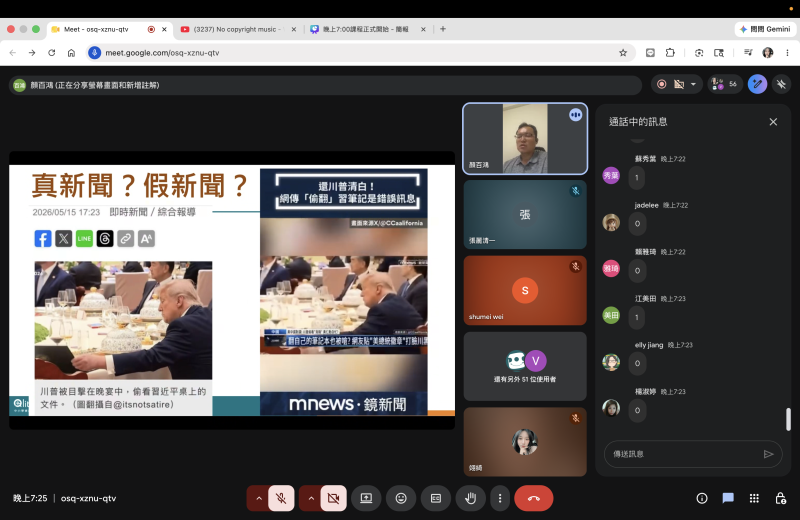Select the 張圖清一 participant tile
Screen dimensions: 800x520
525,214
